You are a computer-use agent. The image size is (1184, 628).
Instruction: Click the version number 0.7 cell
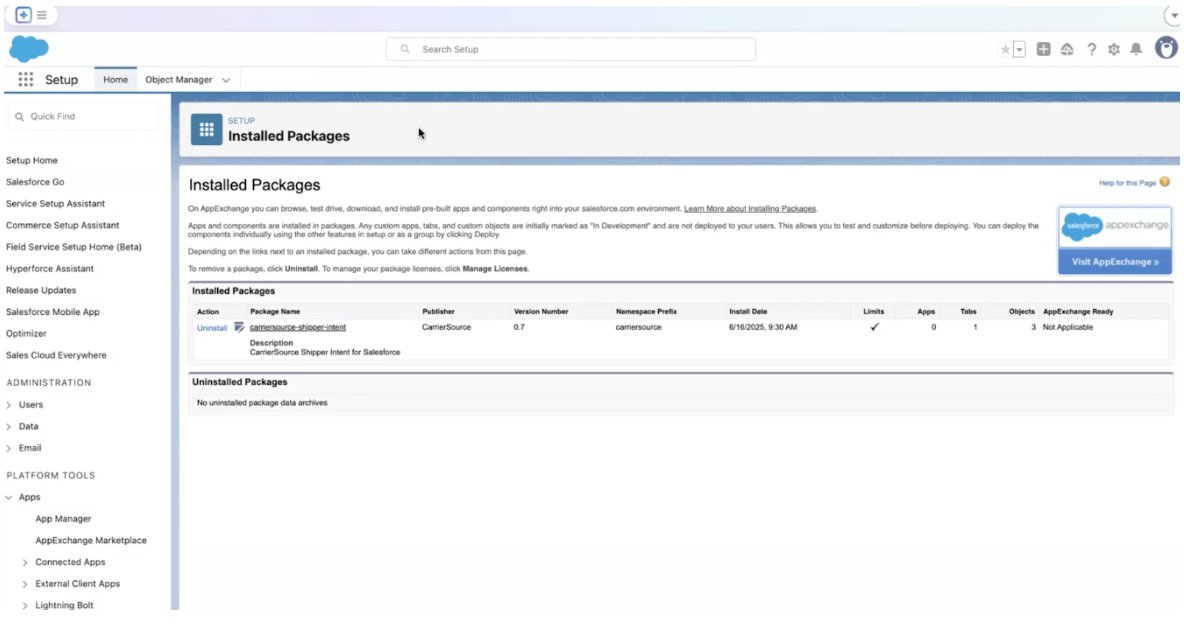pyautogui.click(x=520, y=328)
